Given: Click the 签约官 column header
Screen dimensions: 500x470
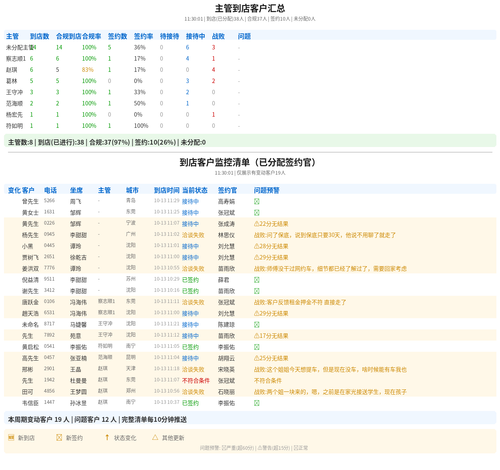Looking at the screenshot, I should point(227,190).
